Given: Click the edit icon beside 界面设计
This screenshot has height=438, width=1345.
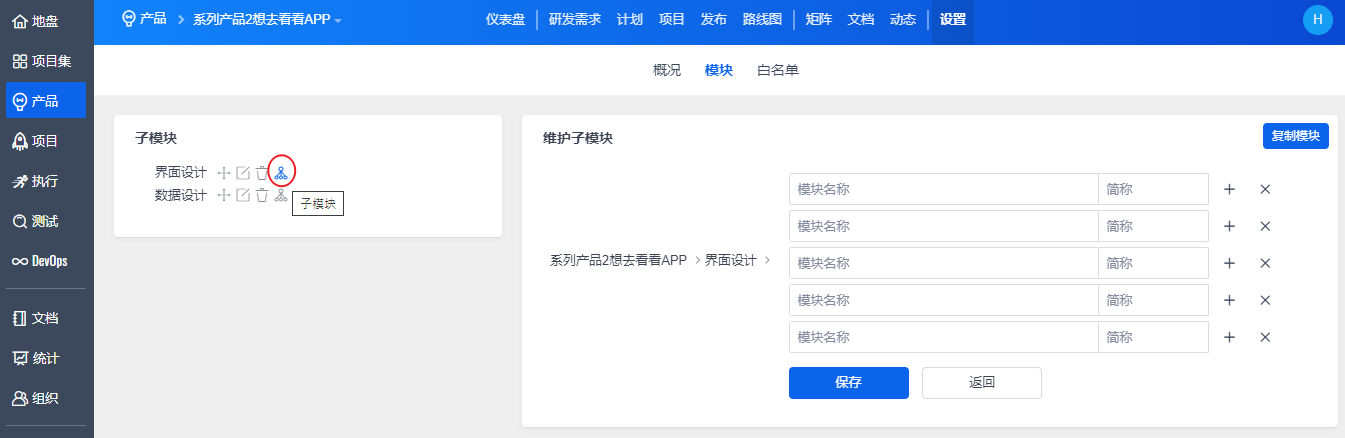Looking at the screenshot, I should [x=243, y=173].
